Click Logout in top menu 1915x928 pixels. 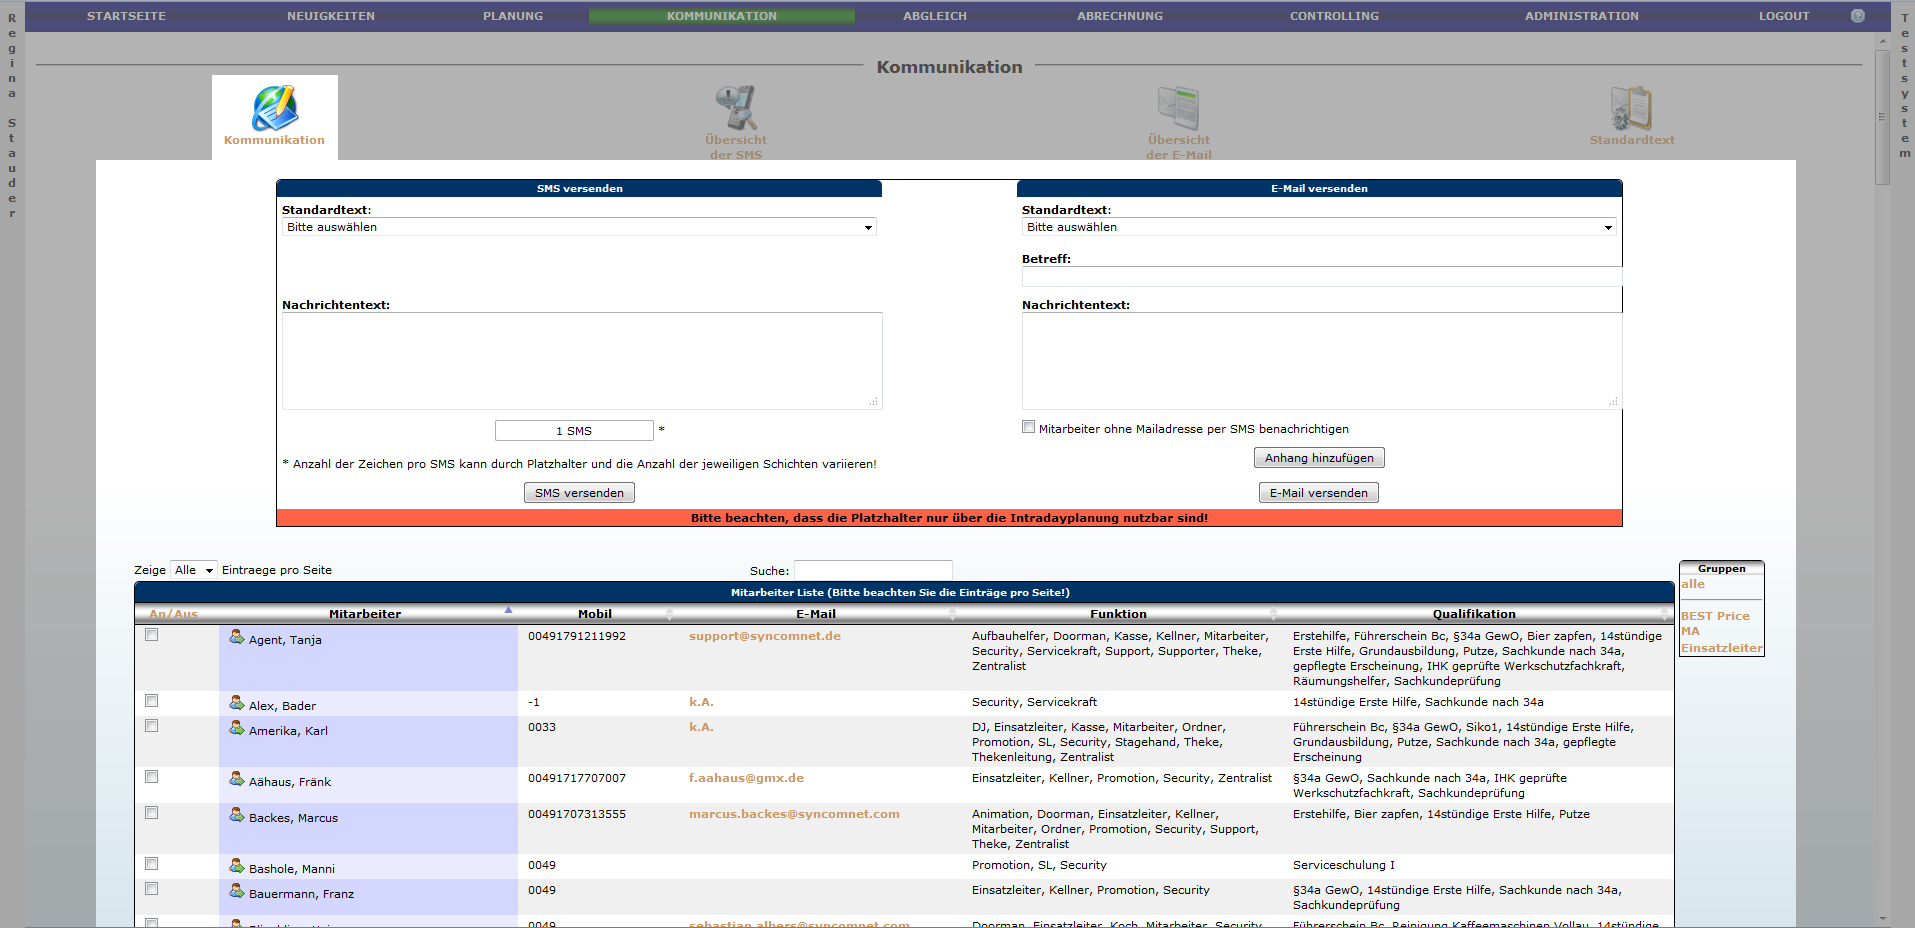(1784, 16)
